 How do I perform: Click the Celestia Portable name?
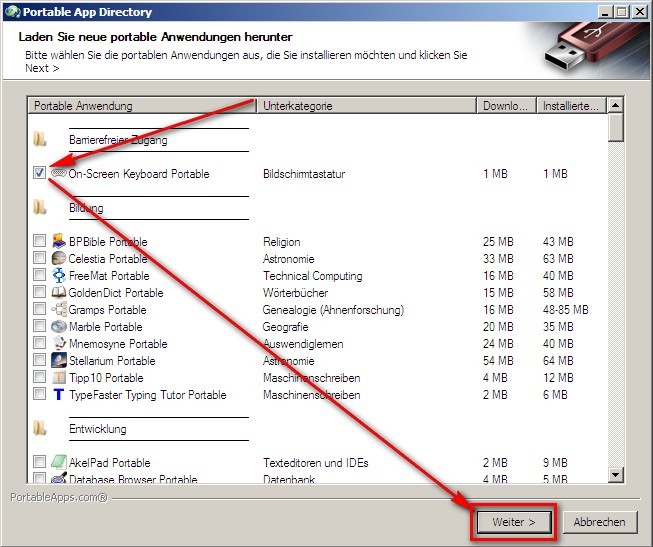click(108, 259)
